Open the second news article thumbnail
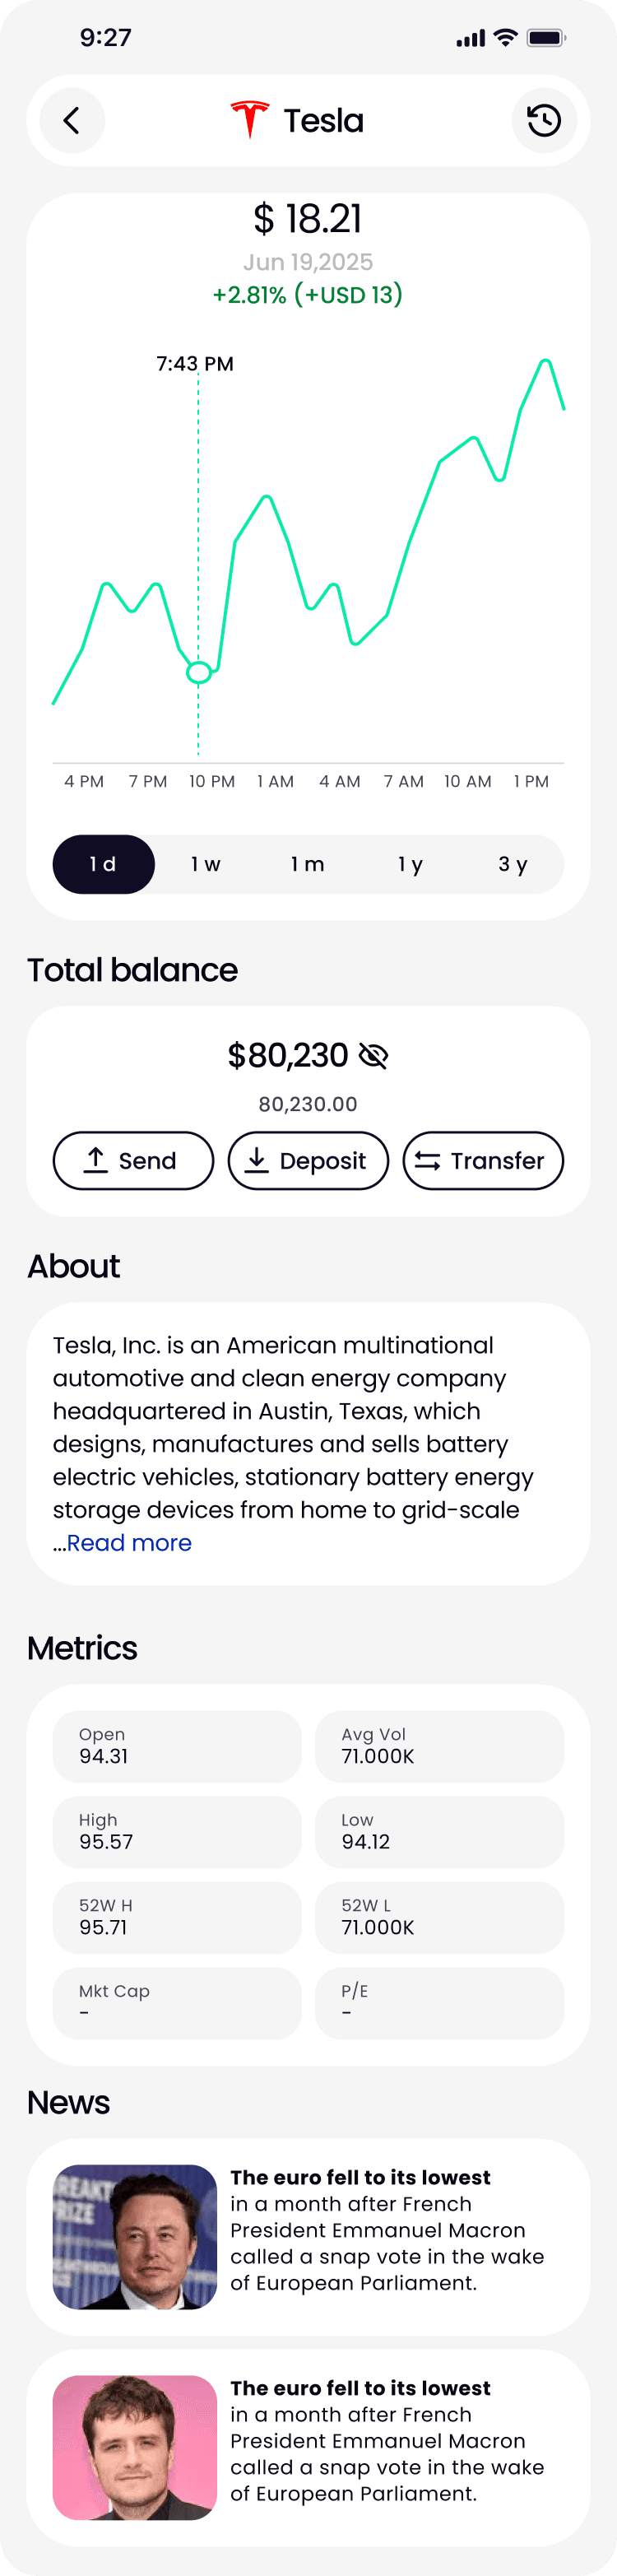This screenshot has height=2576, width=617. [135, 2448]
